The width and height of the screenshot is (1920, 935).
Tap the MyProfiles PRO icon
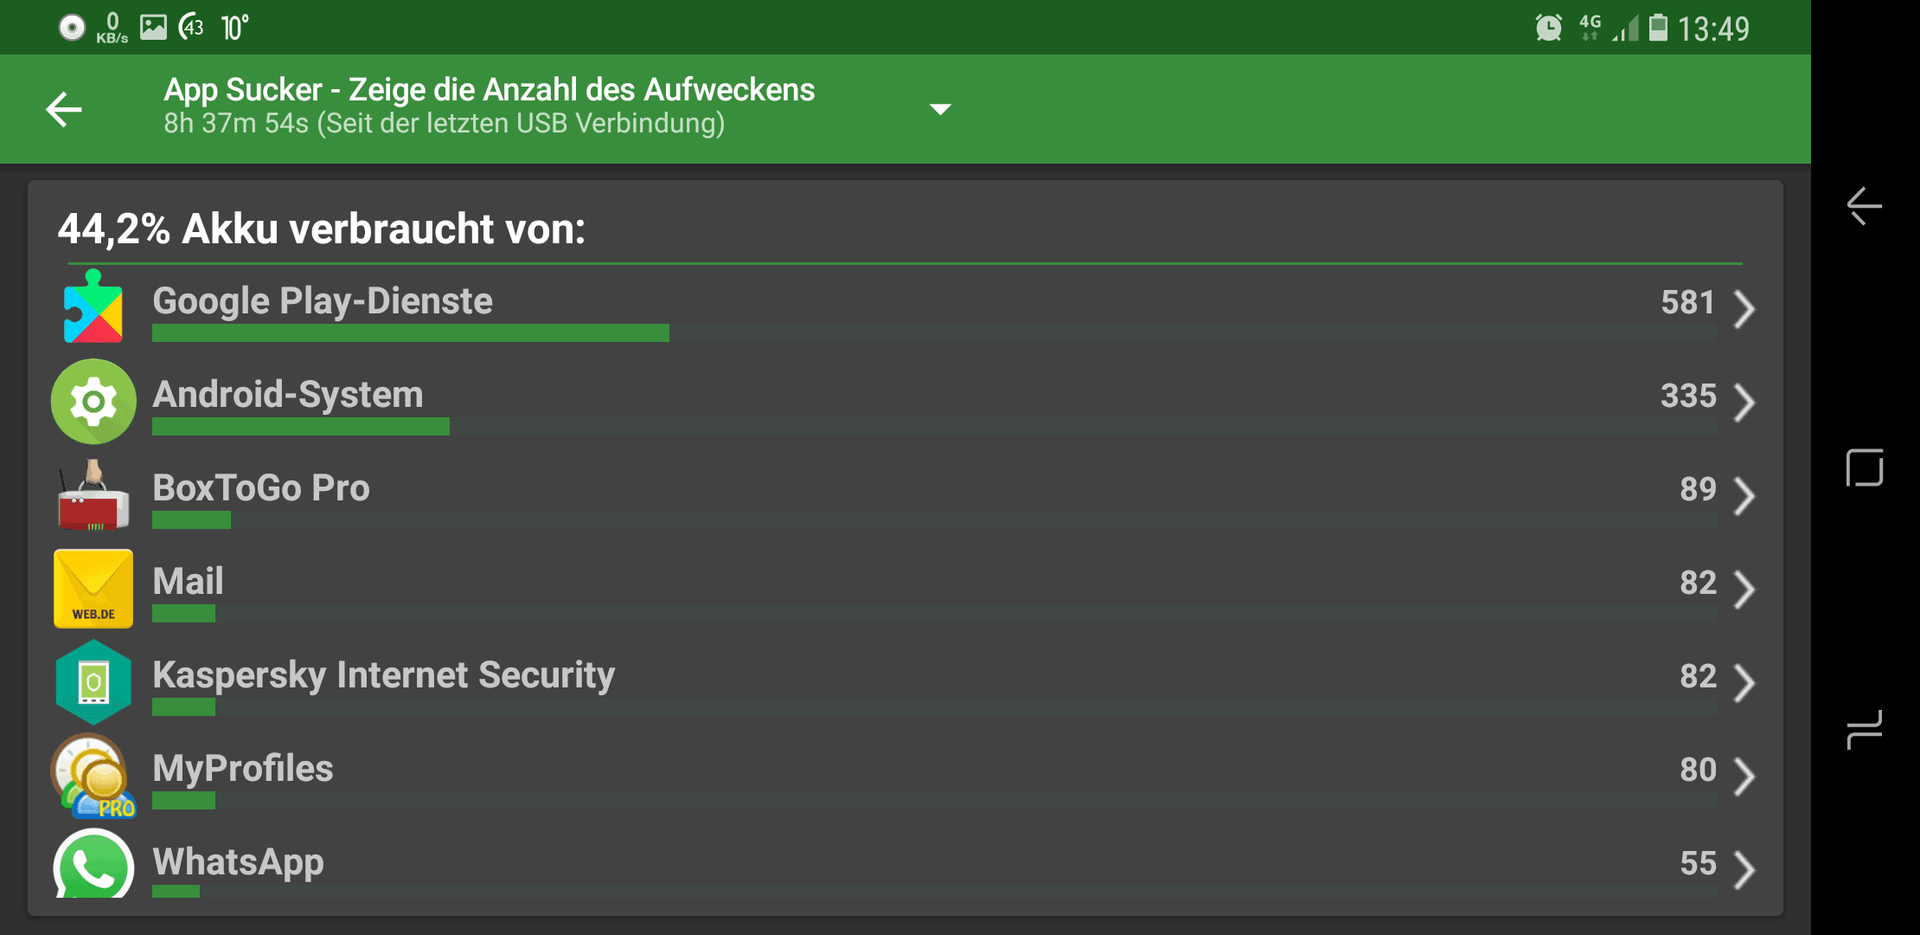coord(93,776)
